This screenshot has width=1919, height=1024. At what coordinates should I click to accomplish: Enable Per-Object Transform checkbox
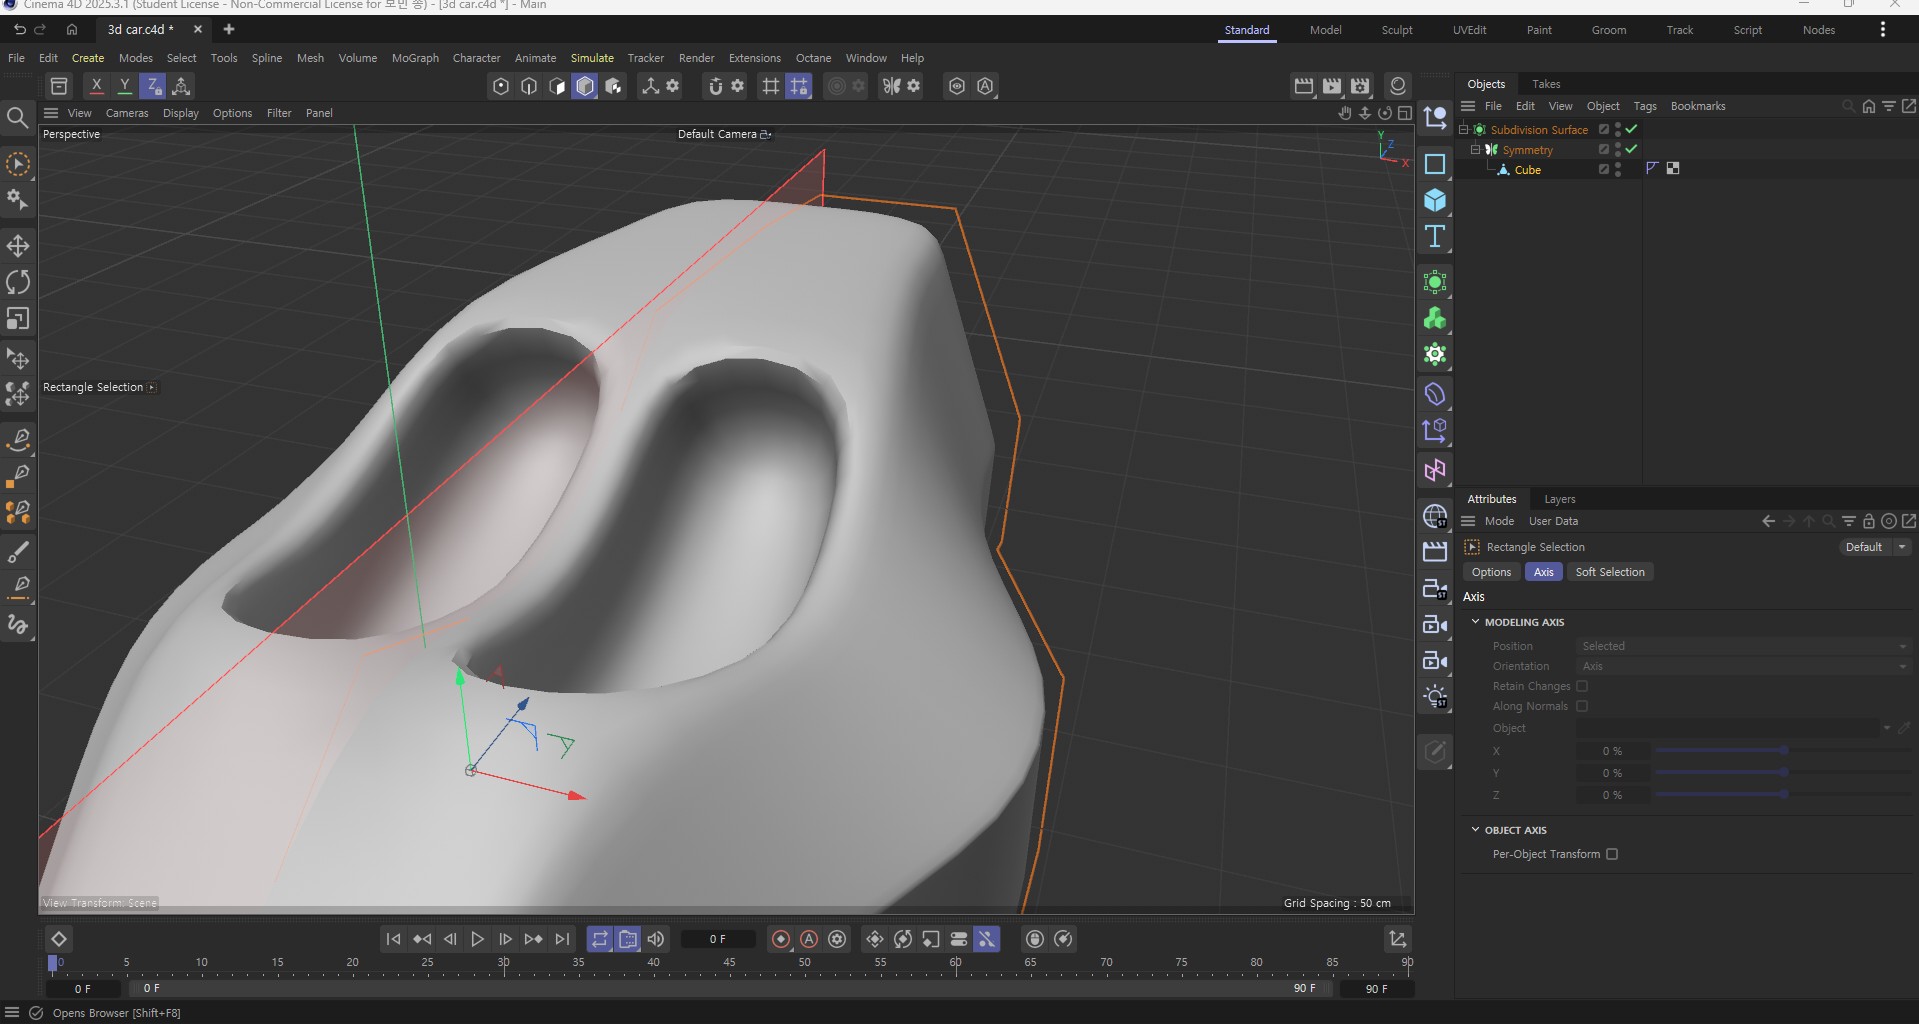tap(1612, 854)
